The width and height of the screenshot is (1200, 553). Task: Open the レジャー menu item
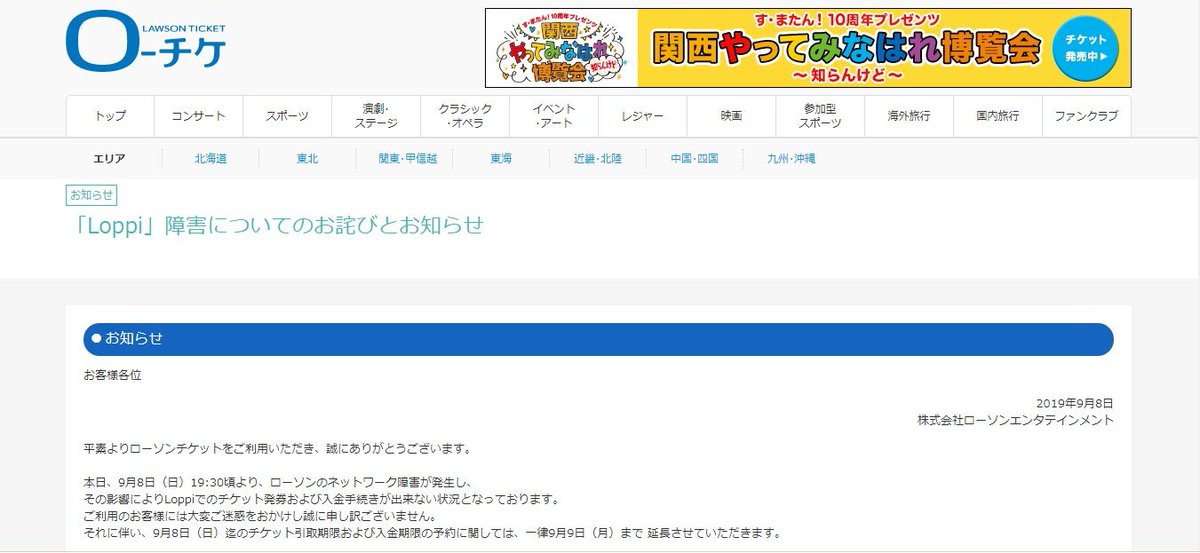point(642,116)
